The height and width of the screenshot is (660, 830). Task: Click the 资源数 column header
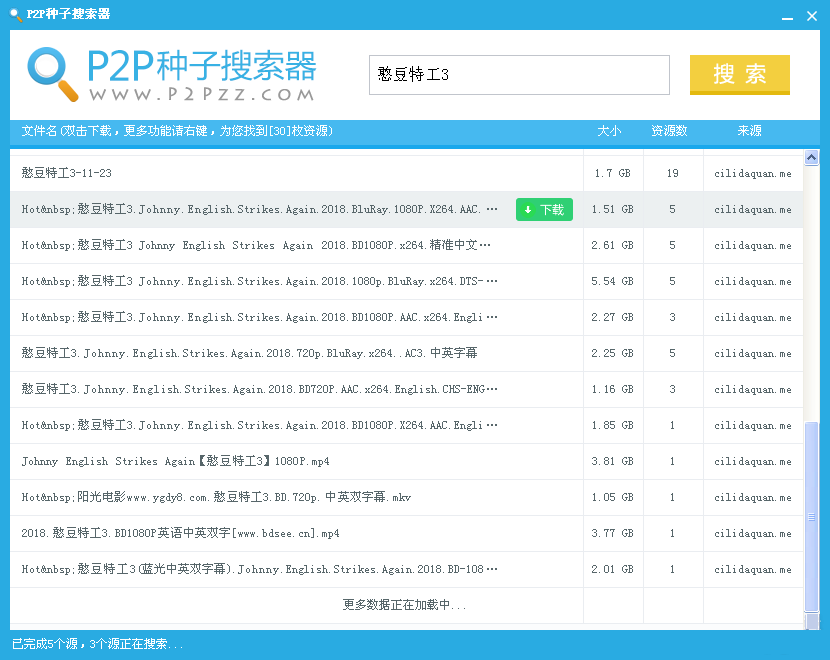click(669, 131)
